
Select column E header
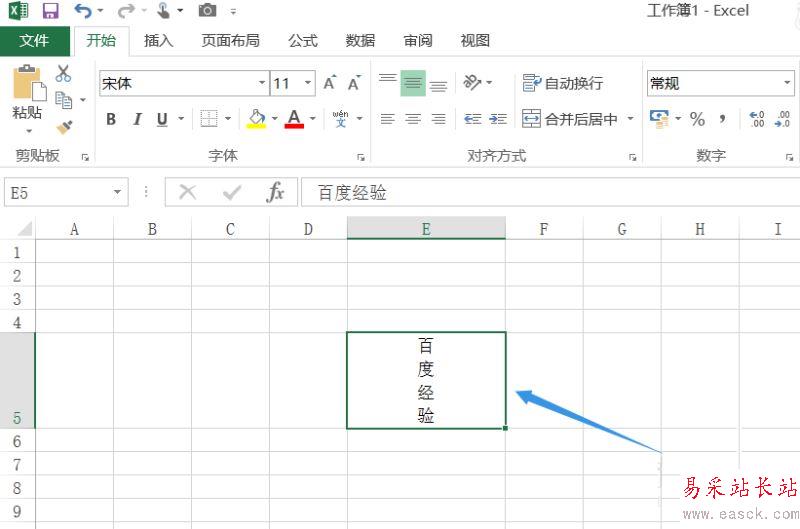(426, 229)
